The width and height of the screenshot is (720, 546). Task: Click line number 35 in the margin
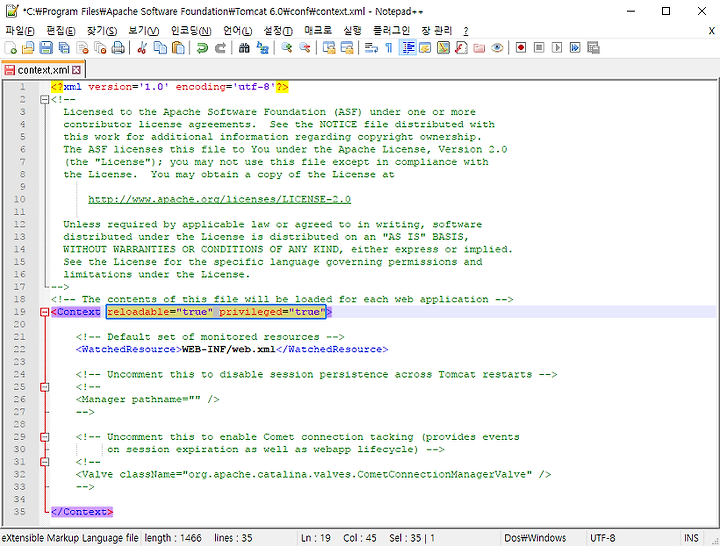[x=19, y=512]
